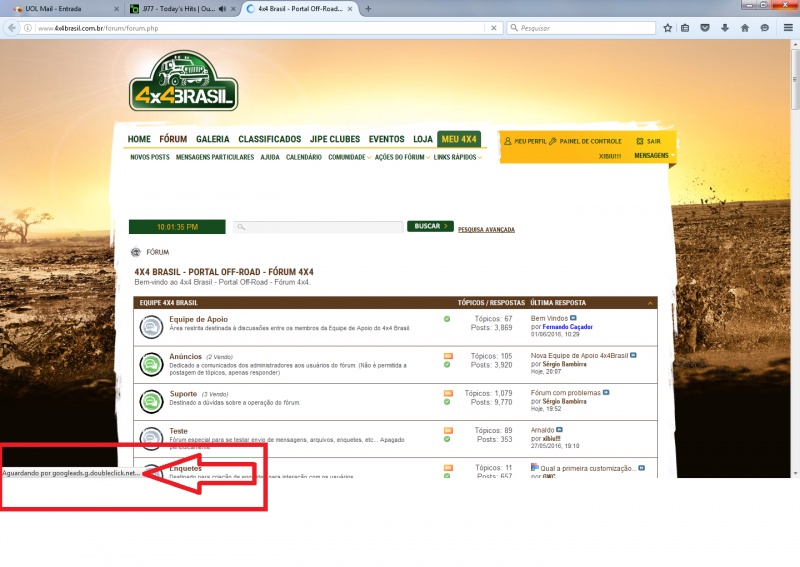Click the 4x4 Brasil logo

coord(183,81)
